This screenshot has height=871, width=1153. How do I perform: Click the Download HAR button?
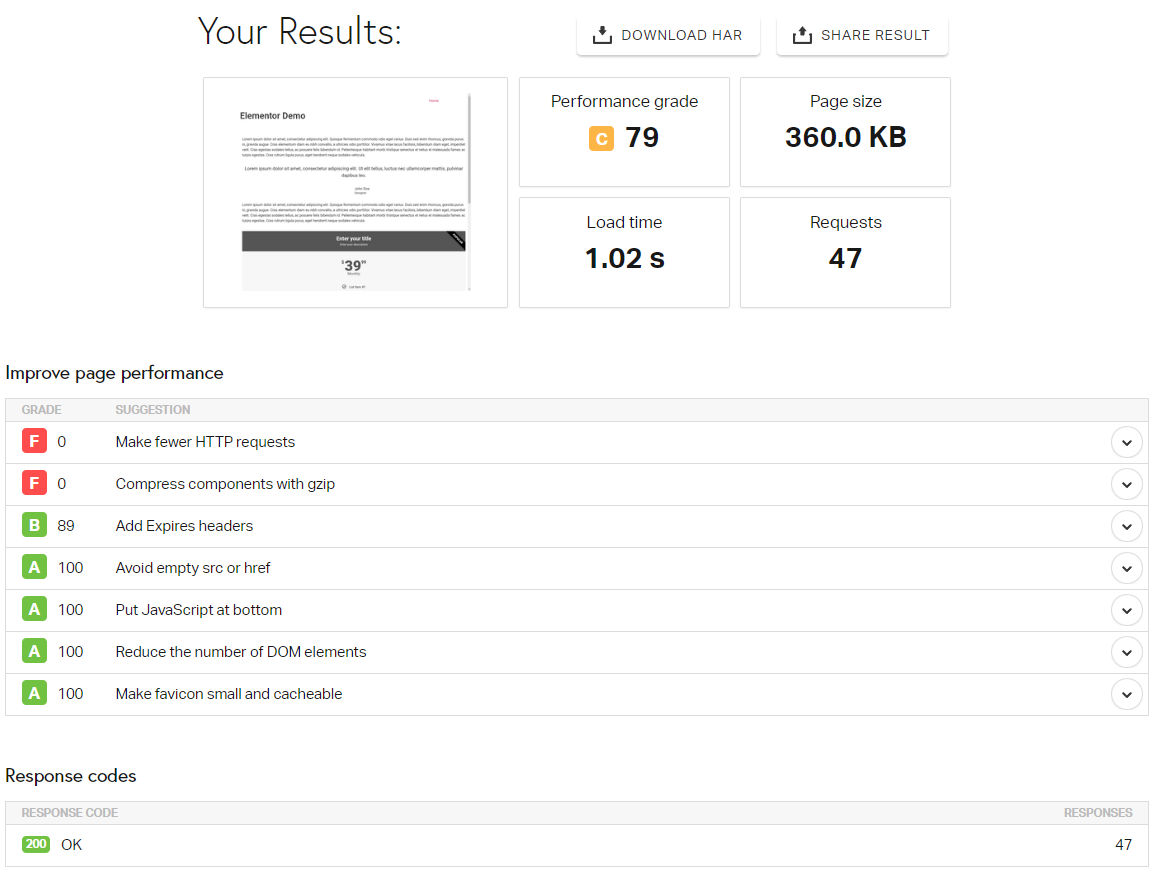tap(668, 34)
